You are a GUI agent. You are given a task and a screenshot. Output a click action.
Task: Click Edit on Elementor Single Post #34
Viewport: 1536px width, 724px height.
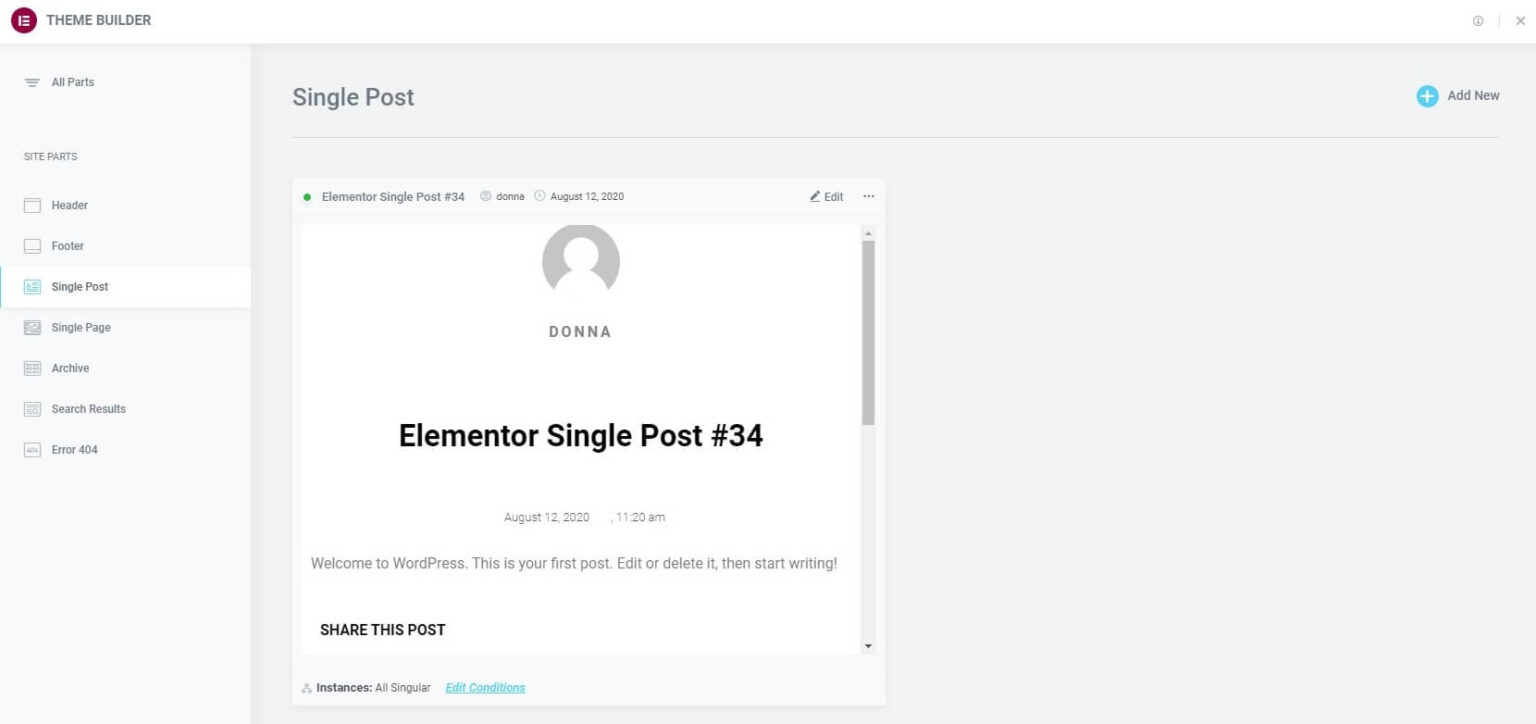pyautogui.click(x=826, y=196)
